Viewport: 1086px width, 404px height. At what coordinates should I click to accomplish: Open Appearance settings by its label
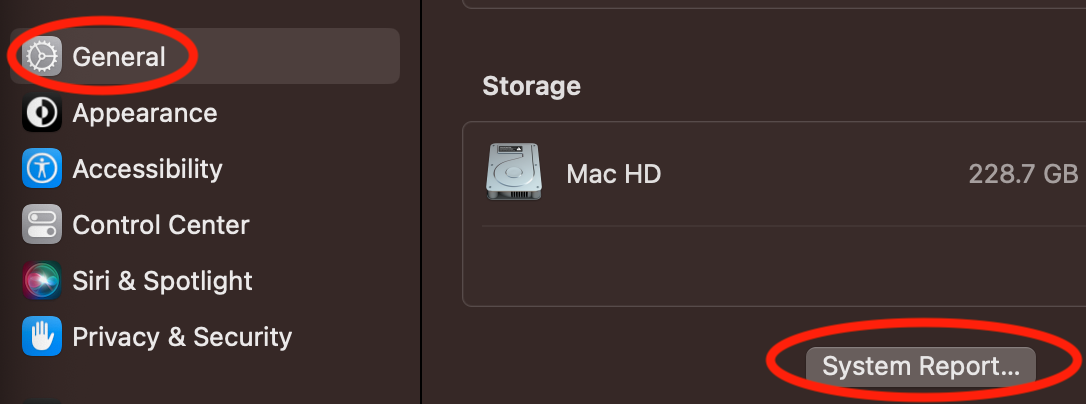(x=145, y=113)
